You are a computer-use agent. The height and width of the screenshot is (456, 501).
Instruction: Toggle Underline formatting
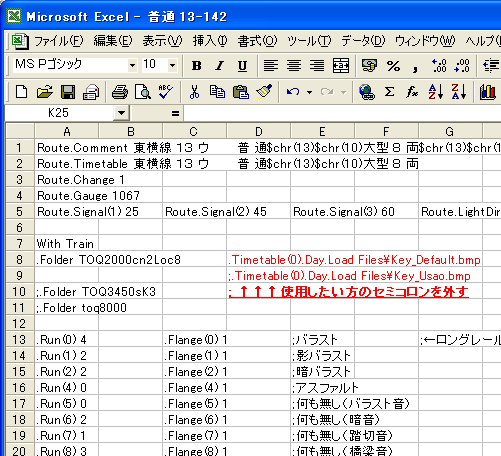pos(242,66)
